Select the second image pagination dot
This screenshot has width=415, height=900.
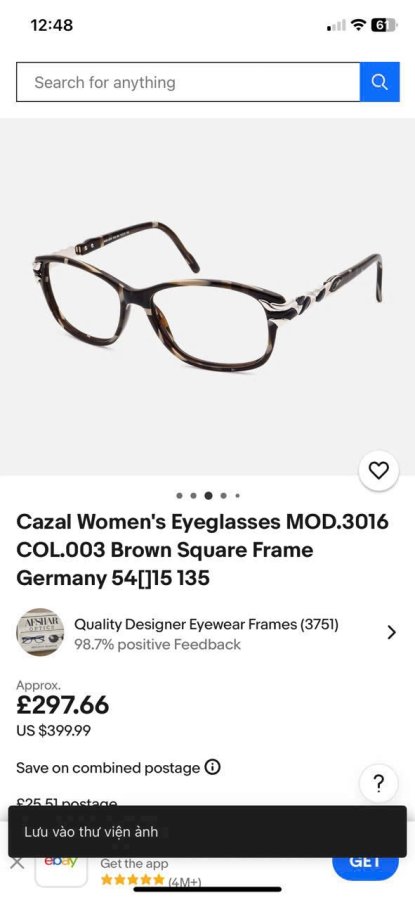[x=193, y=495]
